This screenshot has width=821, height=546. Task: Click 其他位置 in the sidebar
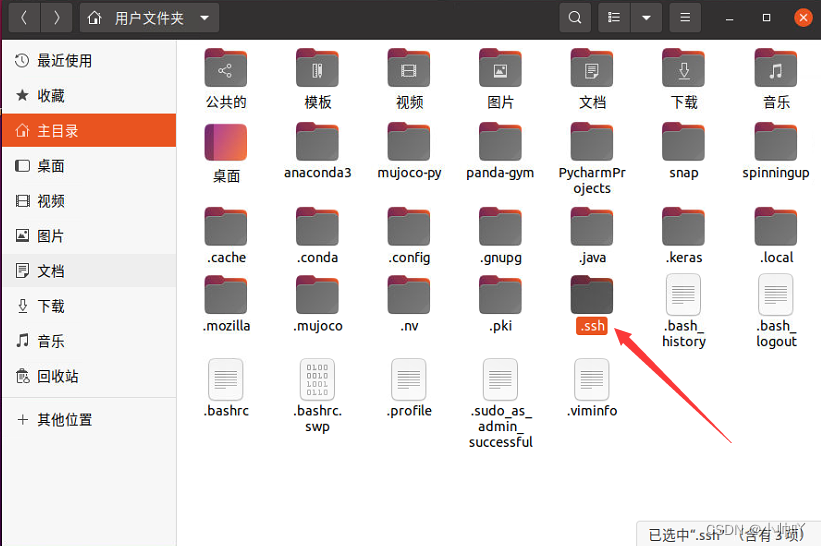[x=89, y=420]
